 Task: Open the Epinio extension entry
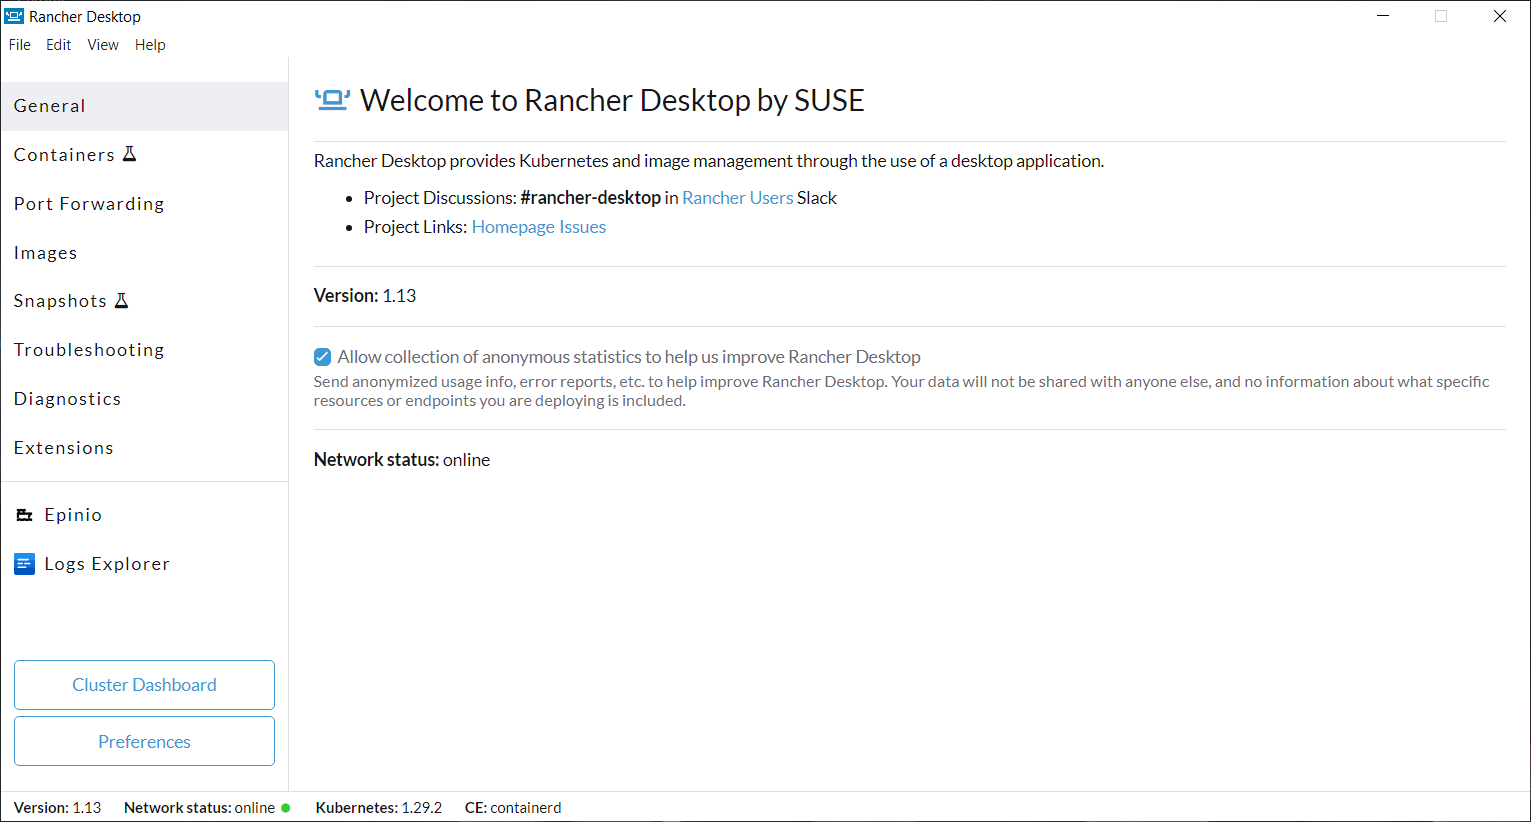[x=144, y=515]
